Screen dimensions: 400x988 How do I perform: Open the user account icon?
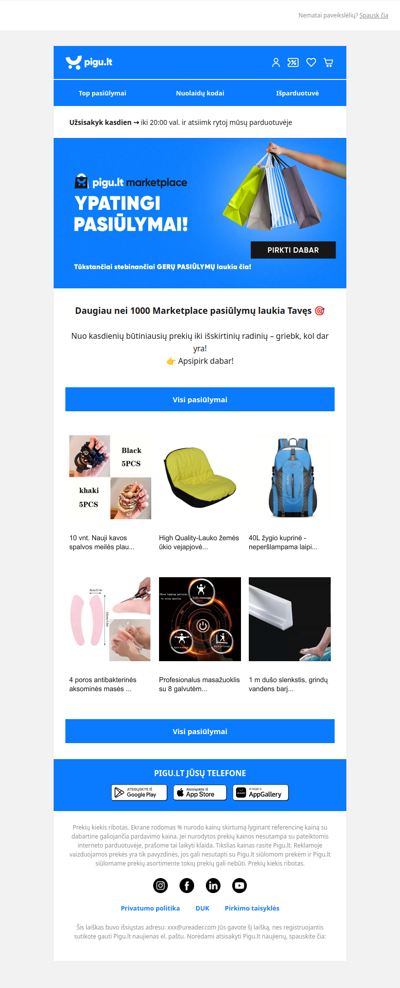pos(275,62)
